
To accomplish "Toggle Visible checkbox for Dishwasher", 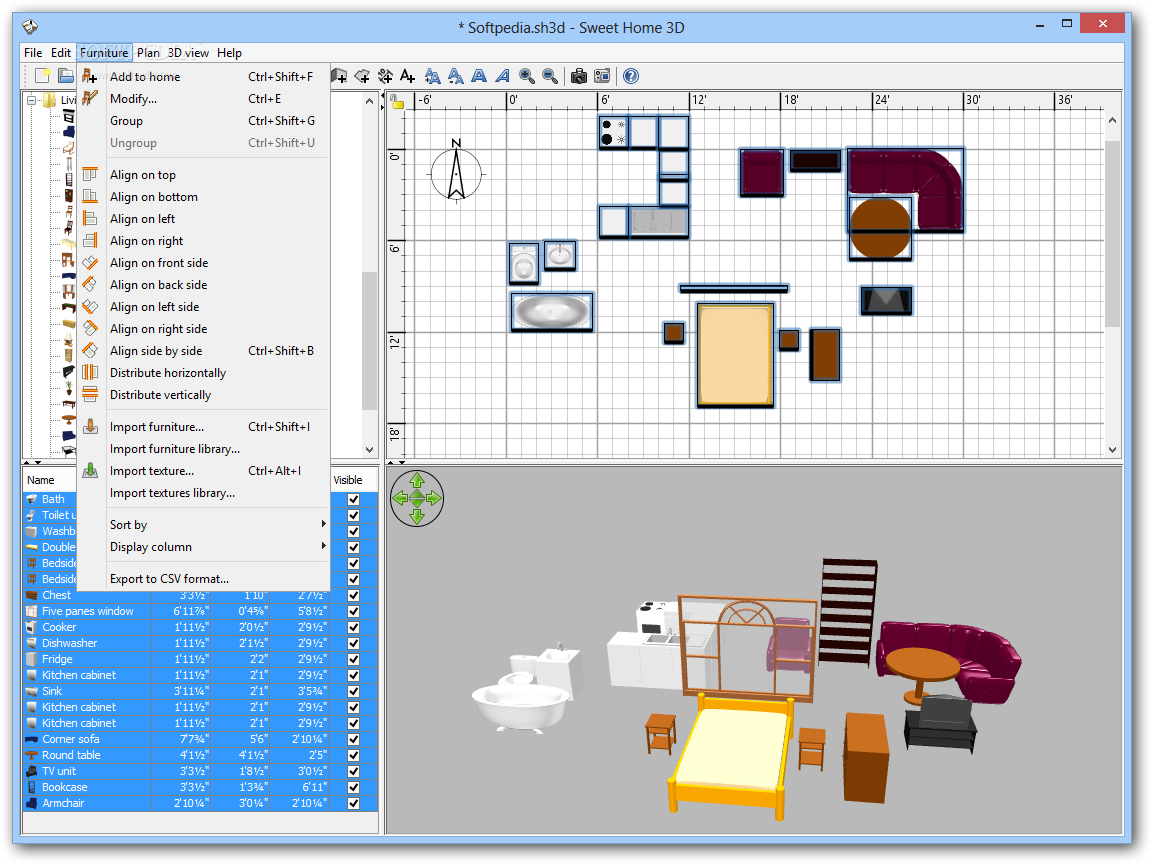I will [353, 644].
